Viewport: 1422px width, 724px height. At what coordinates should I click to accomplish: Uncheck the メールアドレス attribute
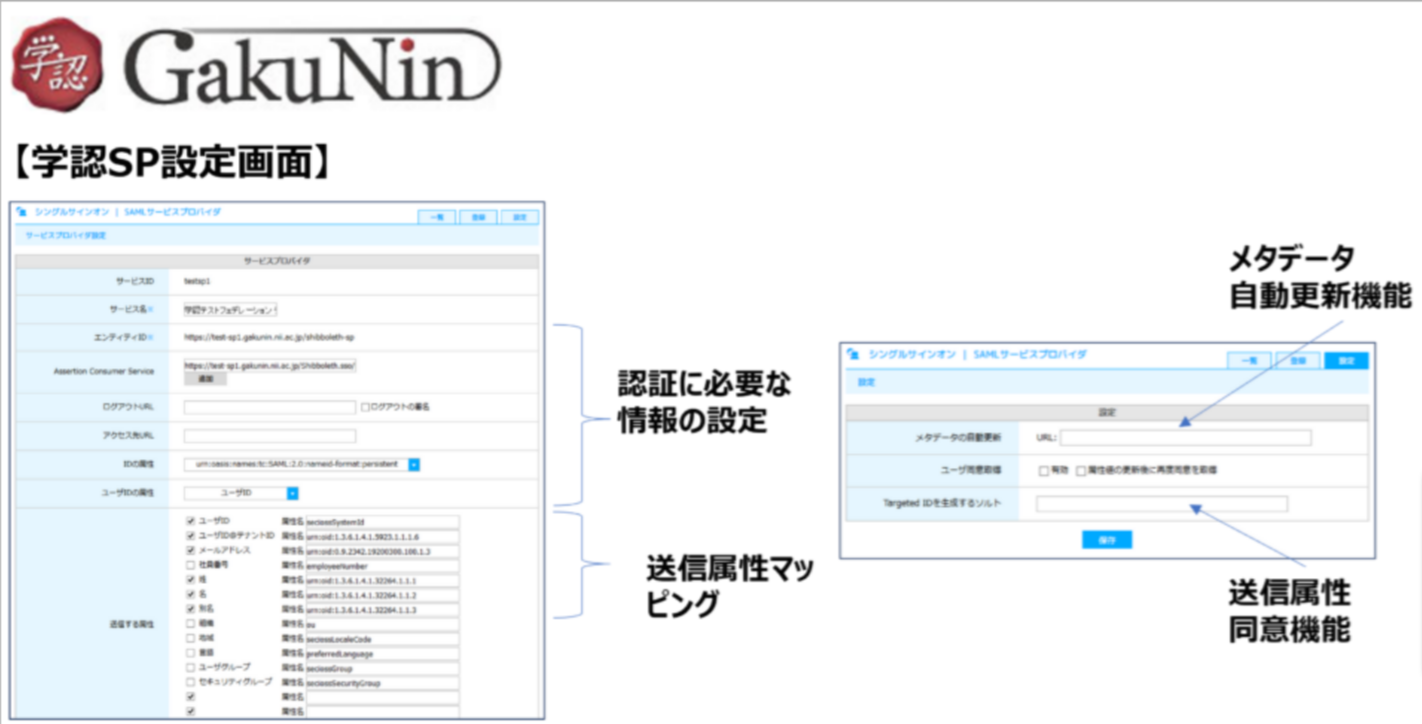click(190, 551)
